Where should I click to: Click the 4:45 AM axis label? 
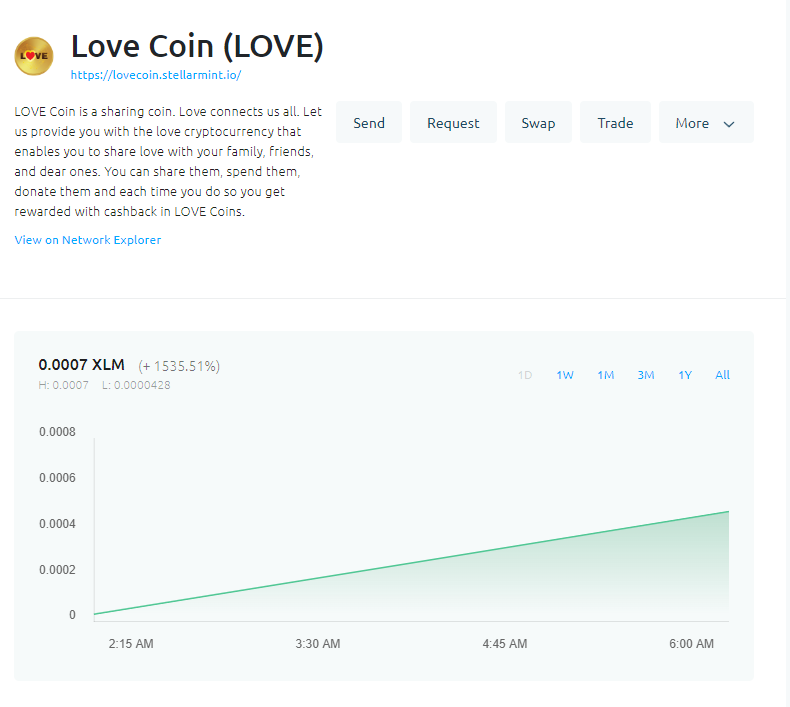[505, 644]
